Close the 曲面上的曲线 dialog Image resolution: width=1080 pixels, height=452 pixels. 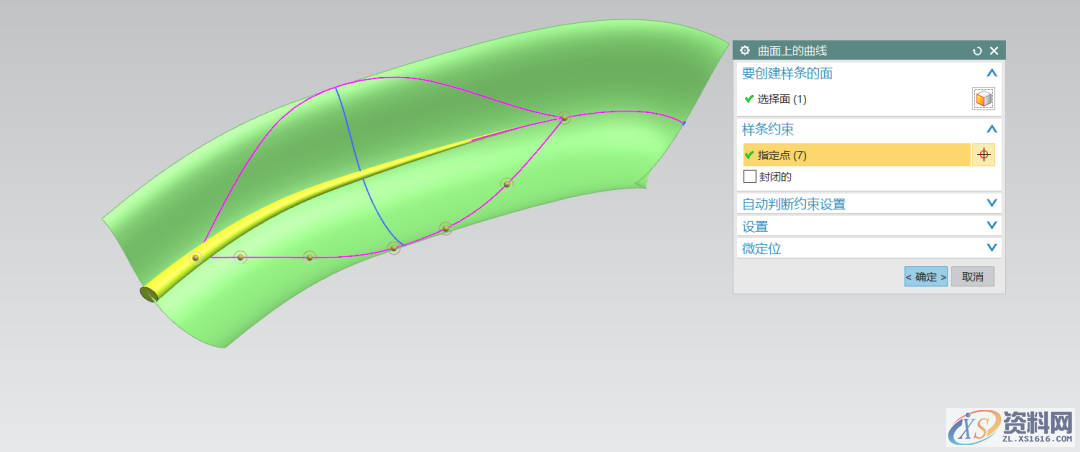click(994, 50)
